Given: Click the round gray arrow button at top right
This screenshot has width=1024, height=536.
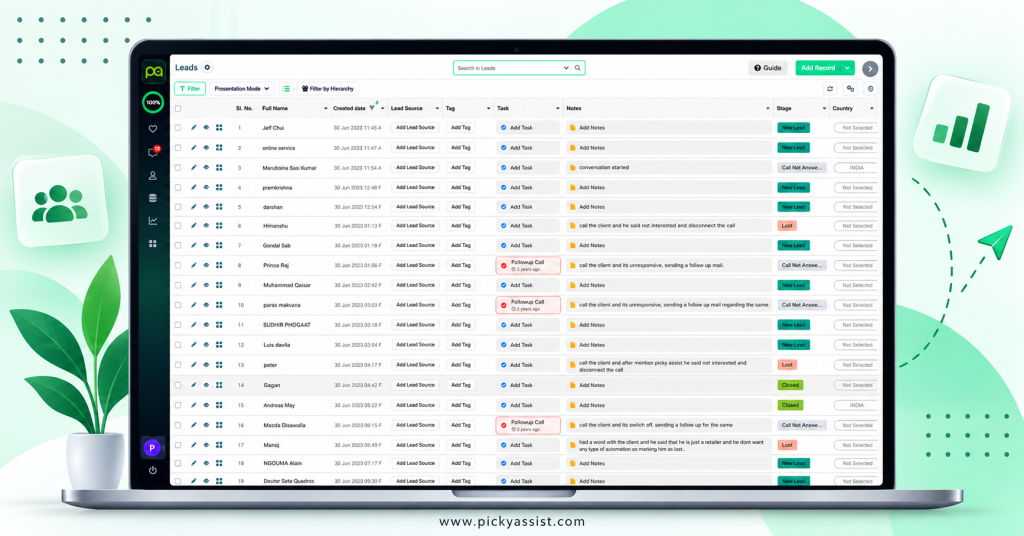Looking at the screenshot, I should (x=870, y=69).
